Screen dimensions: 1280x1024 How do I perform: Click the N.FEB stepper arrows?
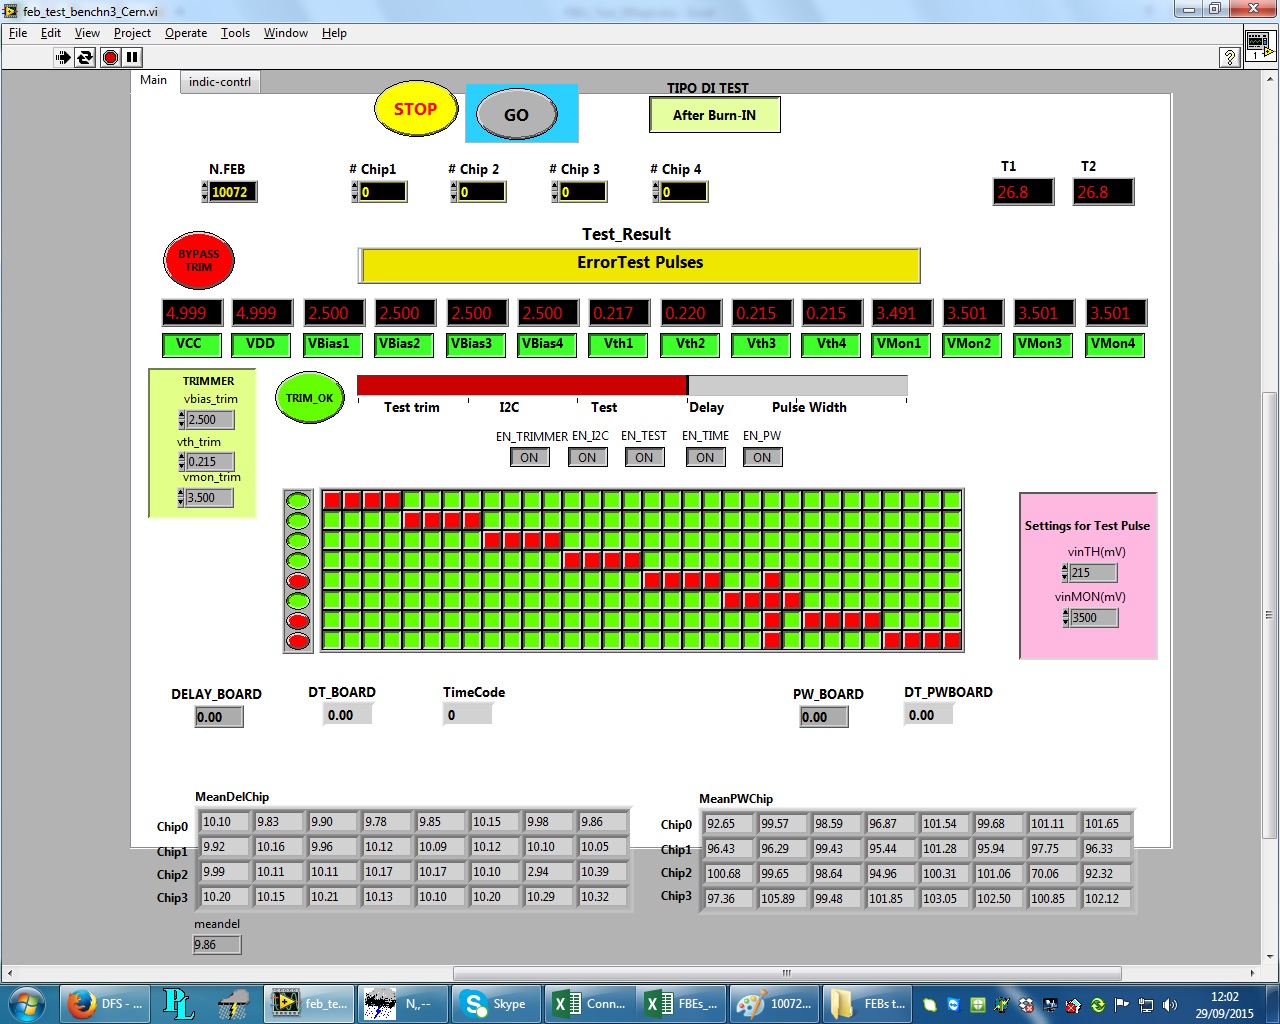(205, 192)
